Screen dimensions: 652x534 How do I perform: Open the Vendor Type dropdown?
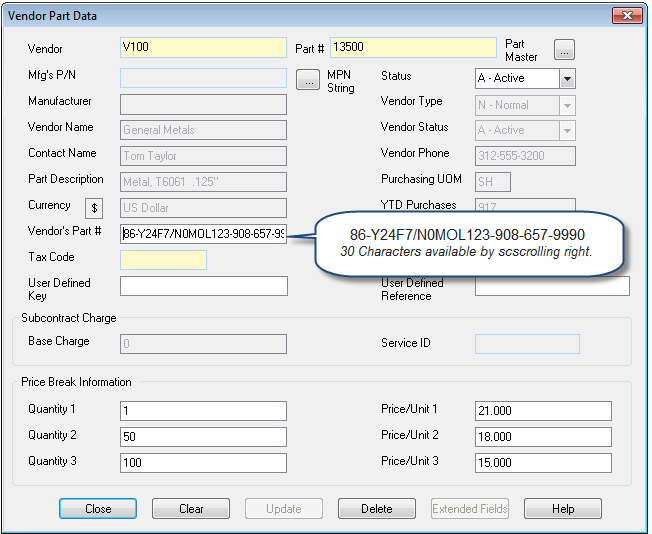pos(567,105)
